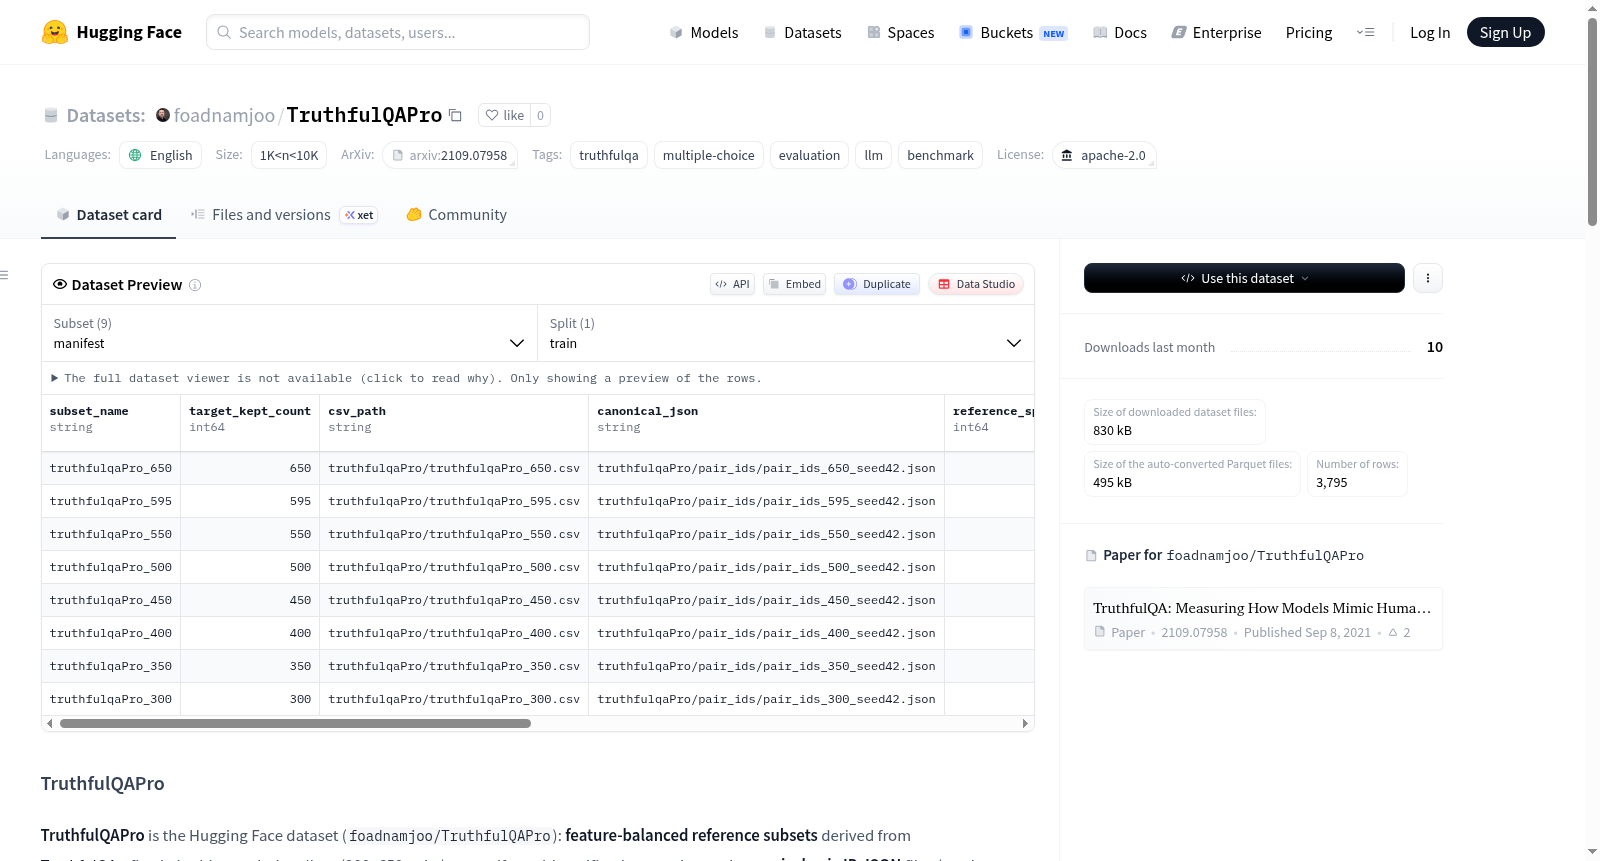Open Data Studio

(x=976, y=284)
